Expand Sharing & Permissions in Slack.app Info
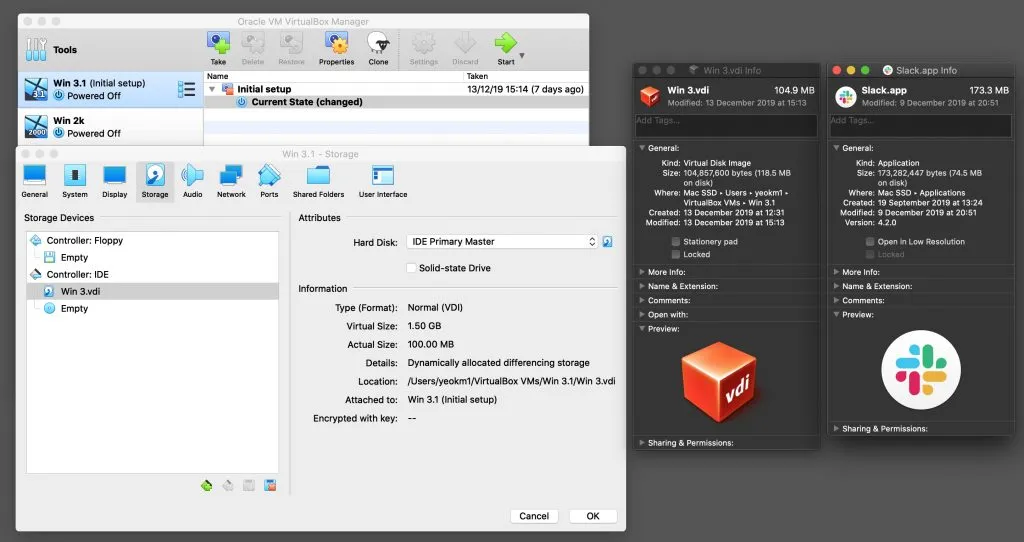Image resolution: width=1024 pixels, height=542 pixels. pos(837,428)
